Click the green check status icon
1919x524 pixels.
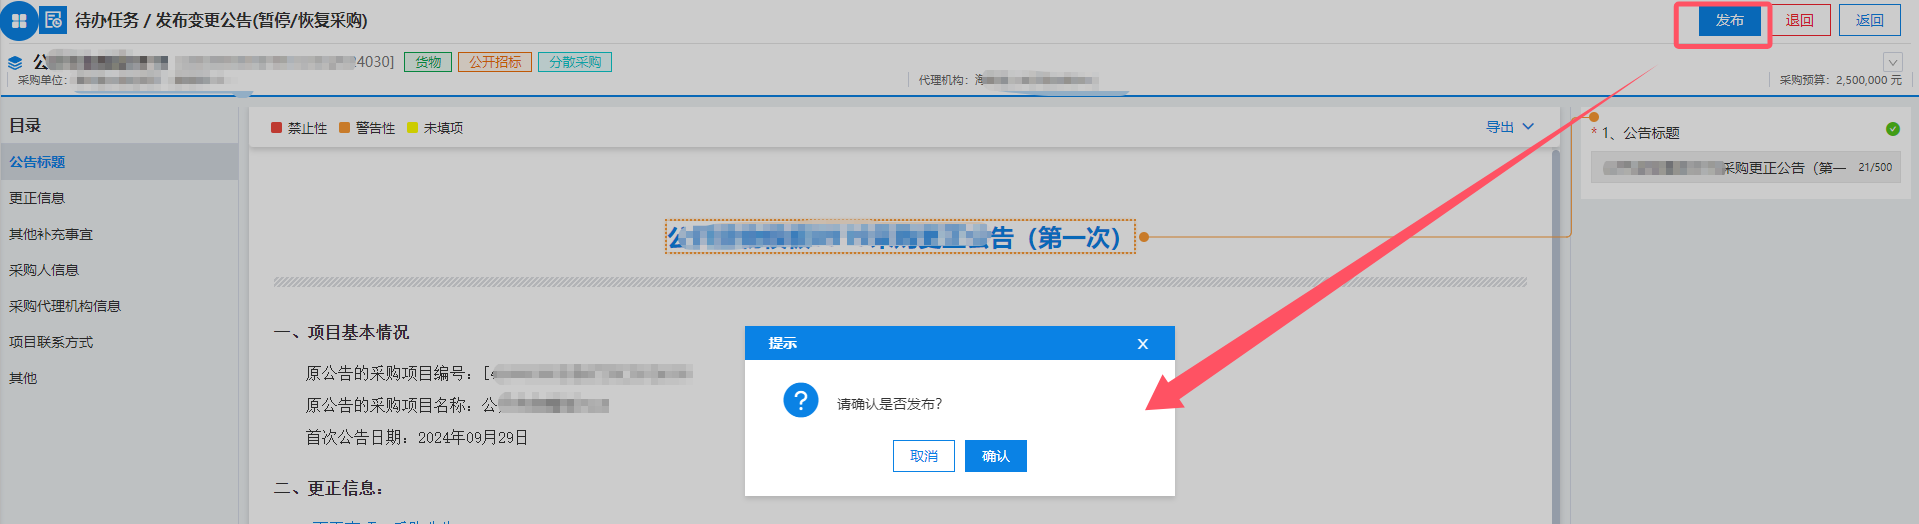1892,129
